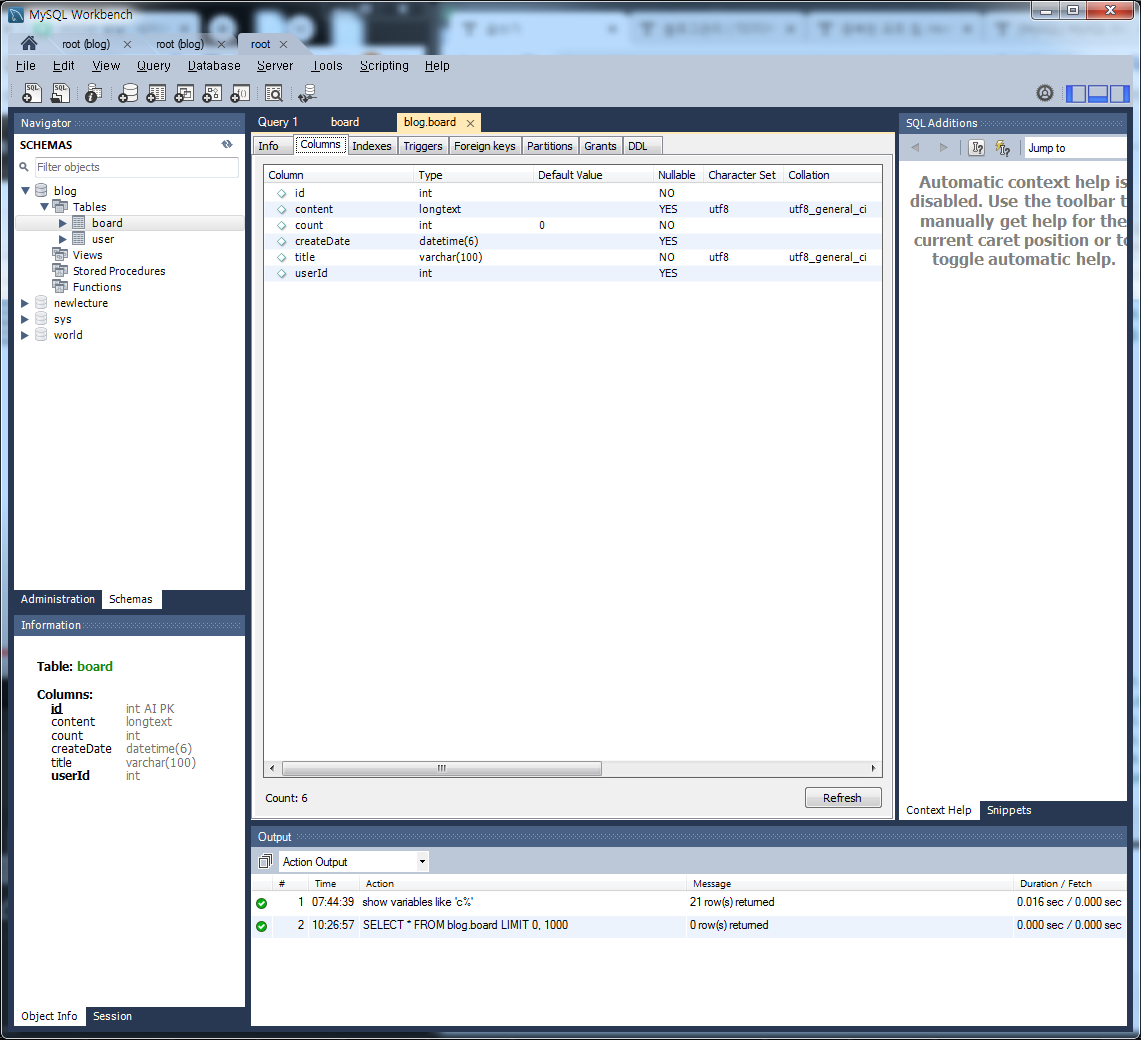The width and height of the screenshot is (1141, 1040).
Task: Open the Server menu
Action: pos(275,66)
